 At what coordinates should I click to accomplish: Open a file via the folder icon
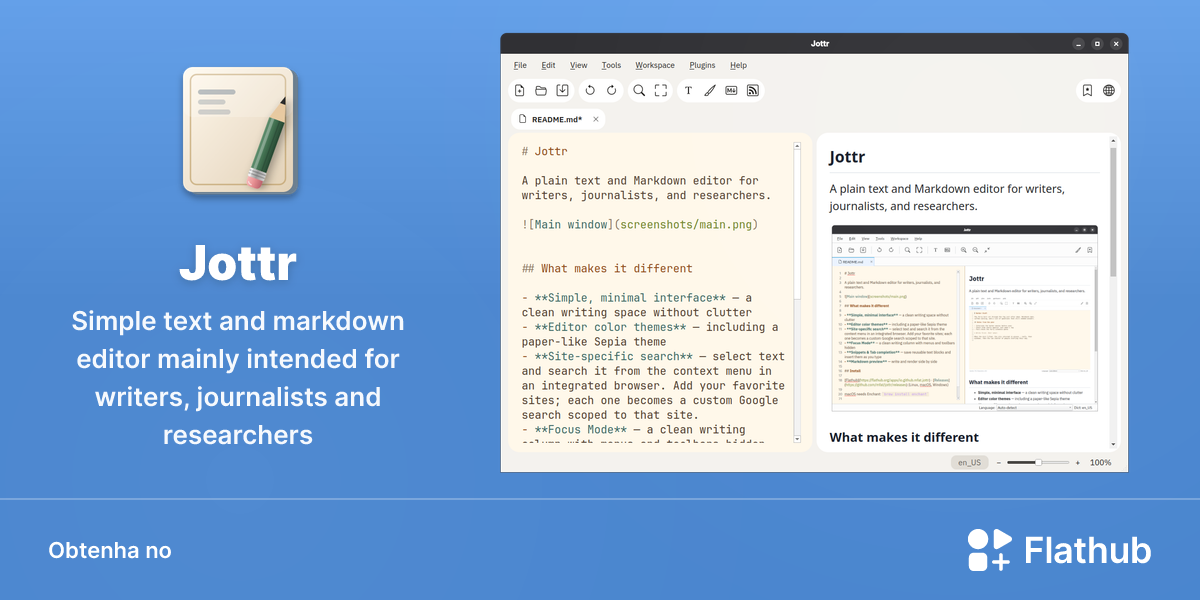(x=541, y=90)
